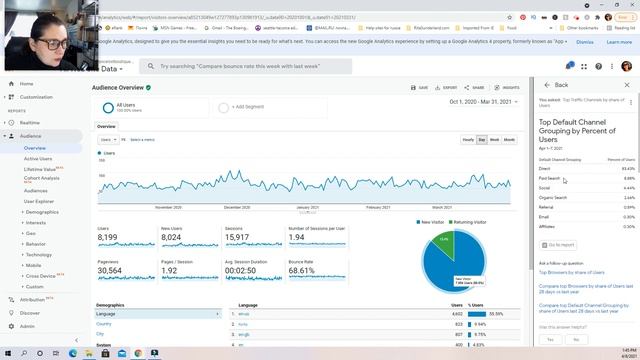
Task: Answer Yes to Was this answer helpful
Action: (x=550, y=340)
